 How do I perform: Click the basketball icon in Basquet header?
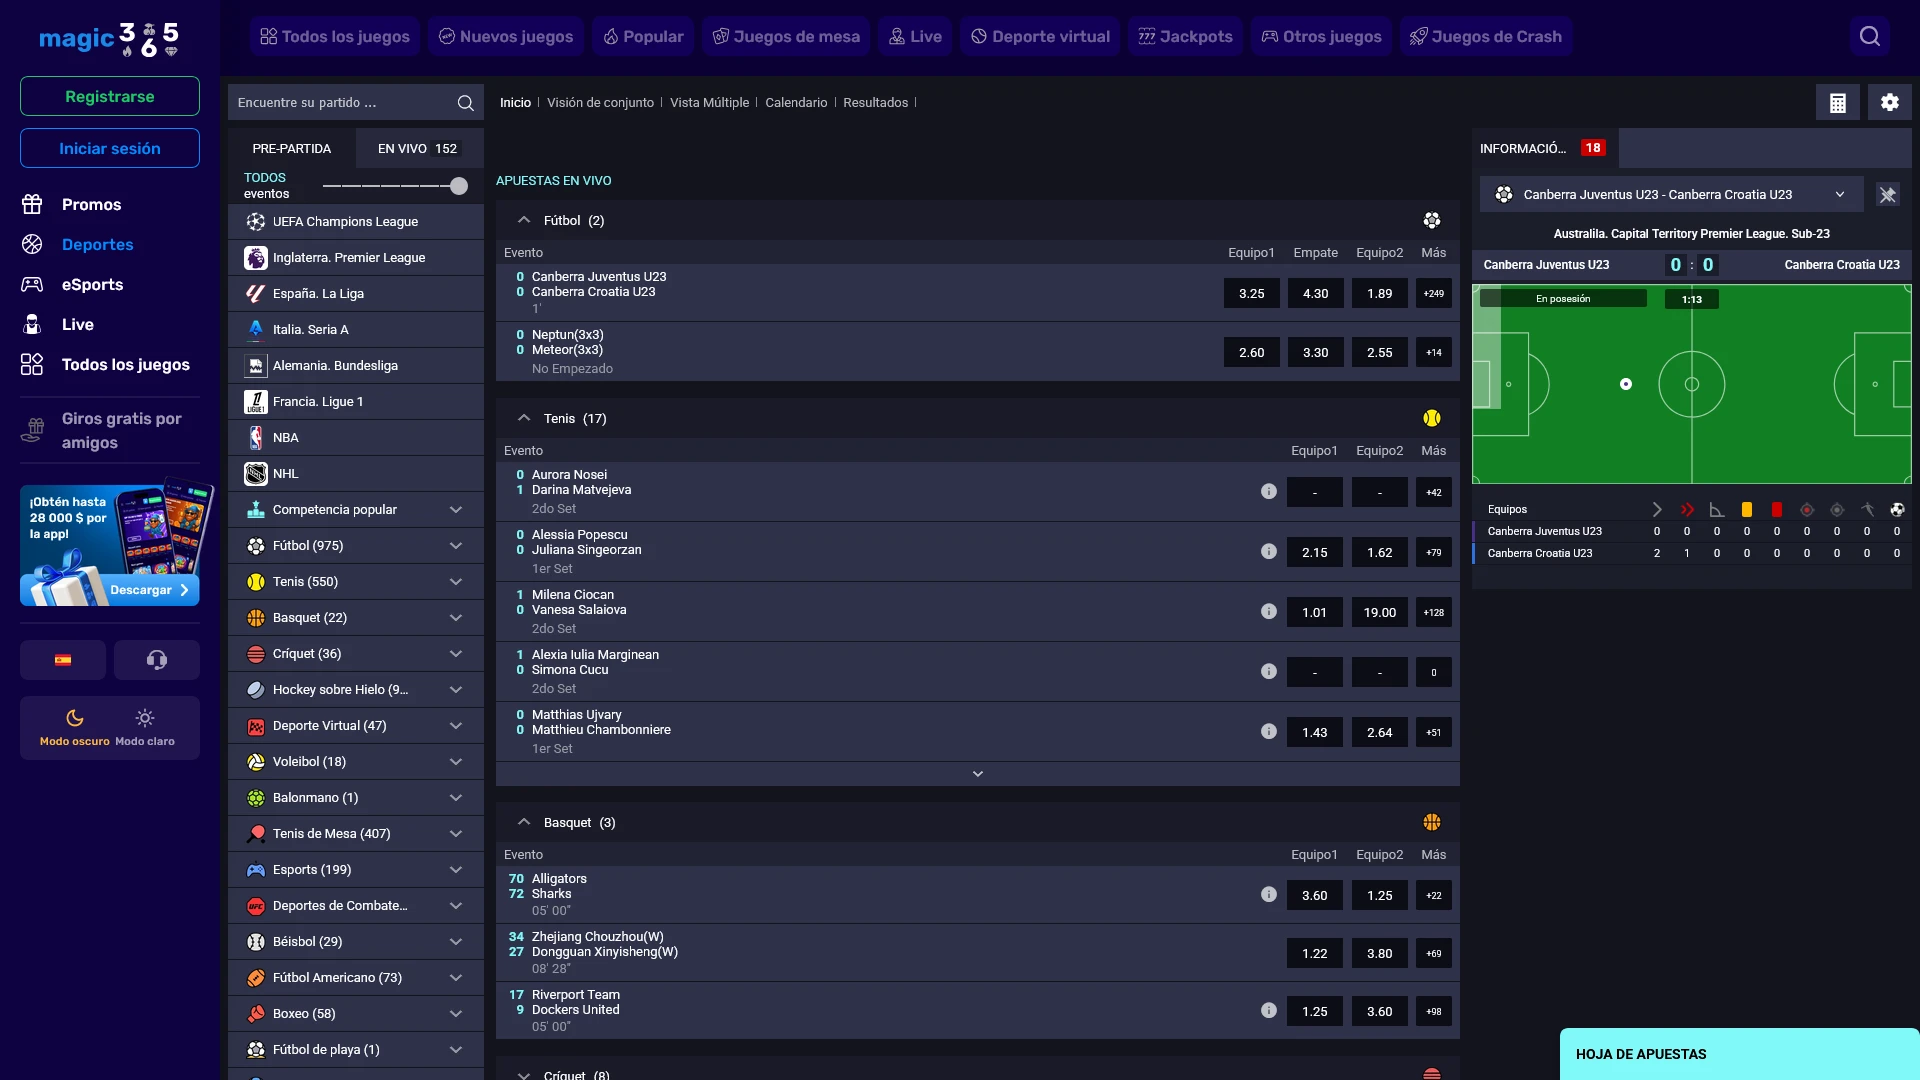tap(1432, 822)
